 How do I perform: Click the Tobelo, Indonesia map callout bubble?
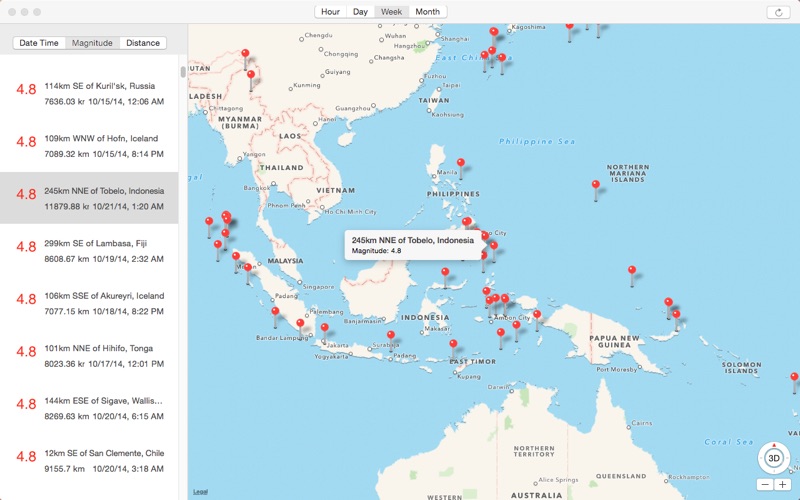pos(413,245)
